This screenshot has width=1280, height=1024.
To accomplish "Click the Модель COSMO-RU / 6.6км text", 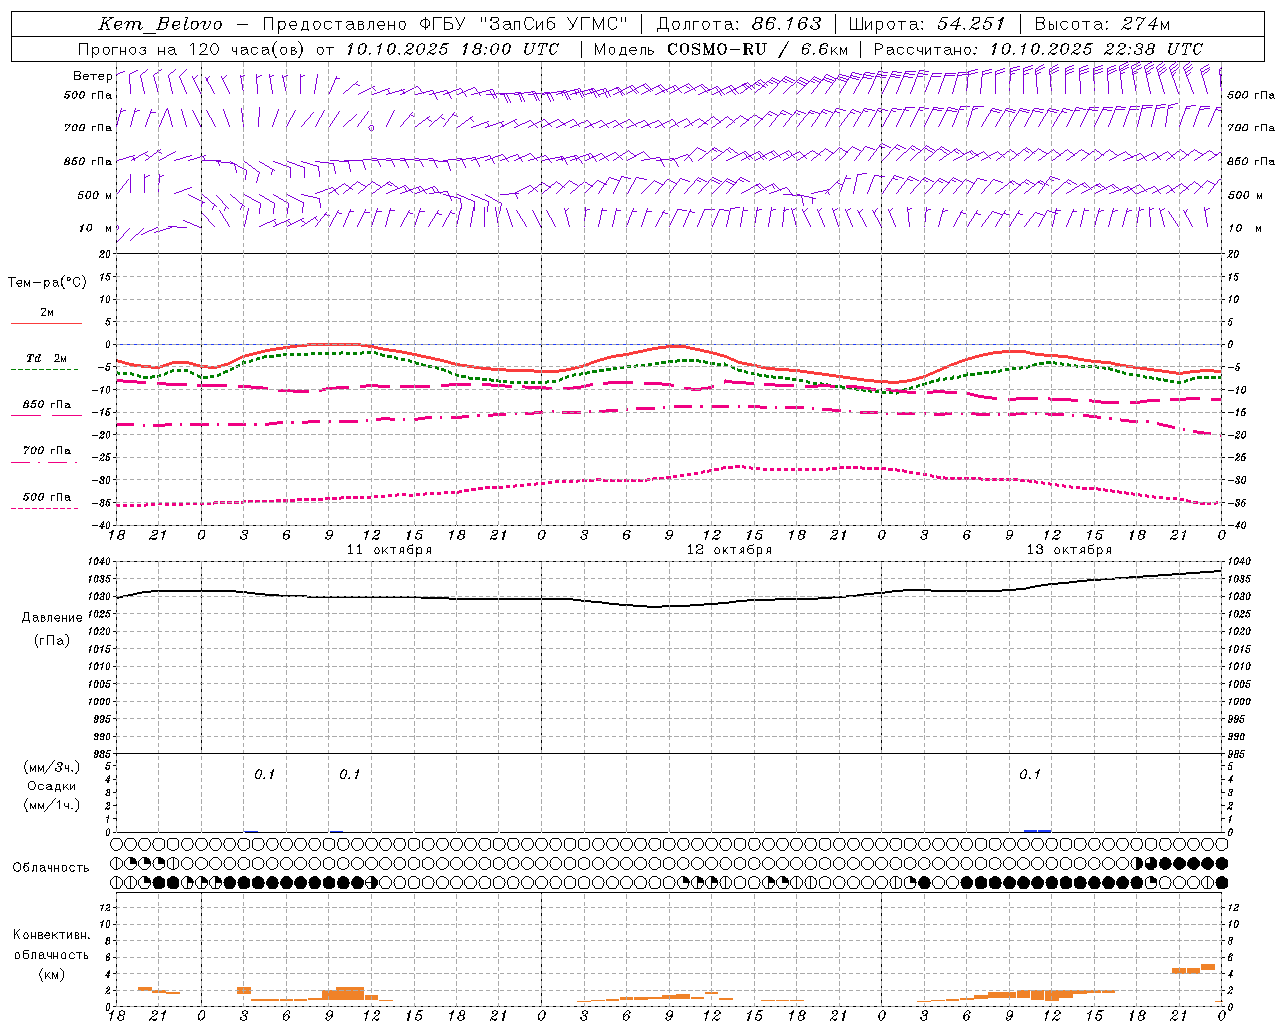I will coord(720,49).
